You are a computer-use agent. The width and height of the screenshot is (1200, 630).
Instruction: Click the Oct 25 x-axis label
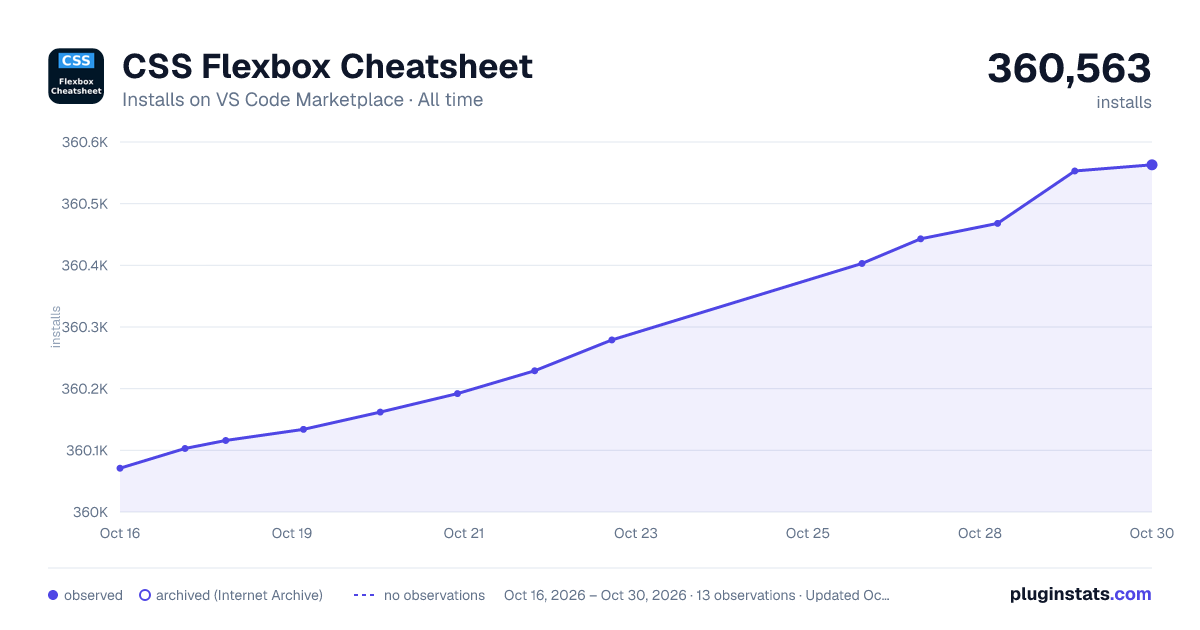808,533
